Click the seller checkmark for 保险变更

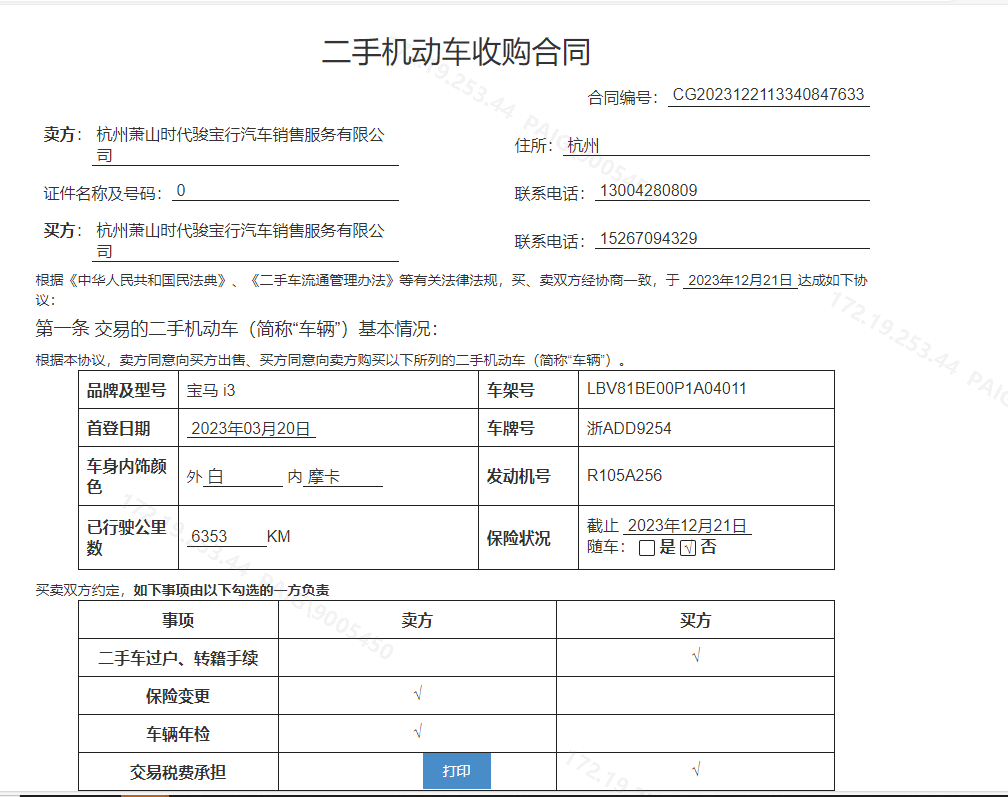click(418, 694)
